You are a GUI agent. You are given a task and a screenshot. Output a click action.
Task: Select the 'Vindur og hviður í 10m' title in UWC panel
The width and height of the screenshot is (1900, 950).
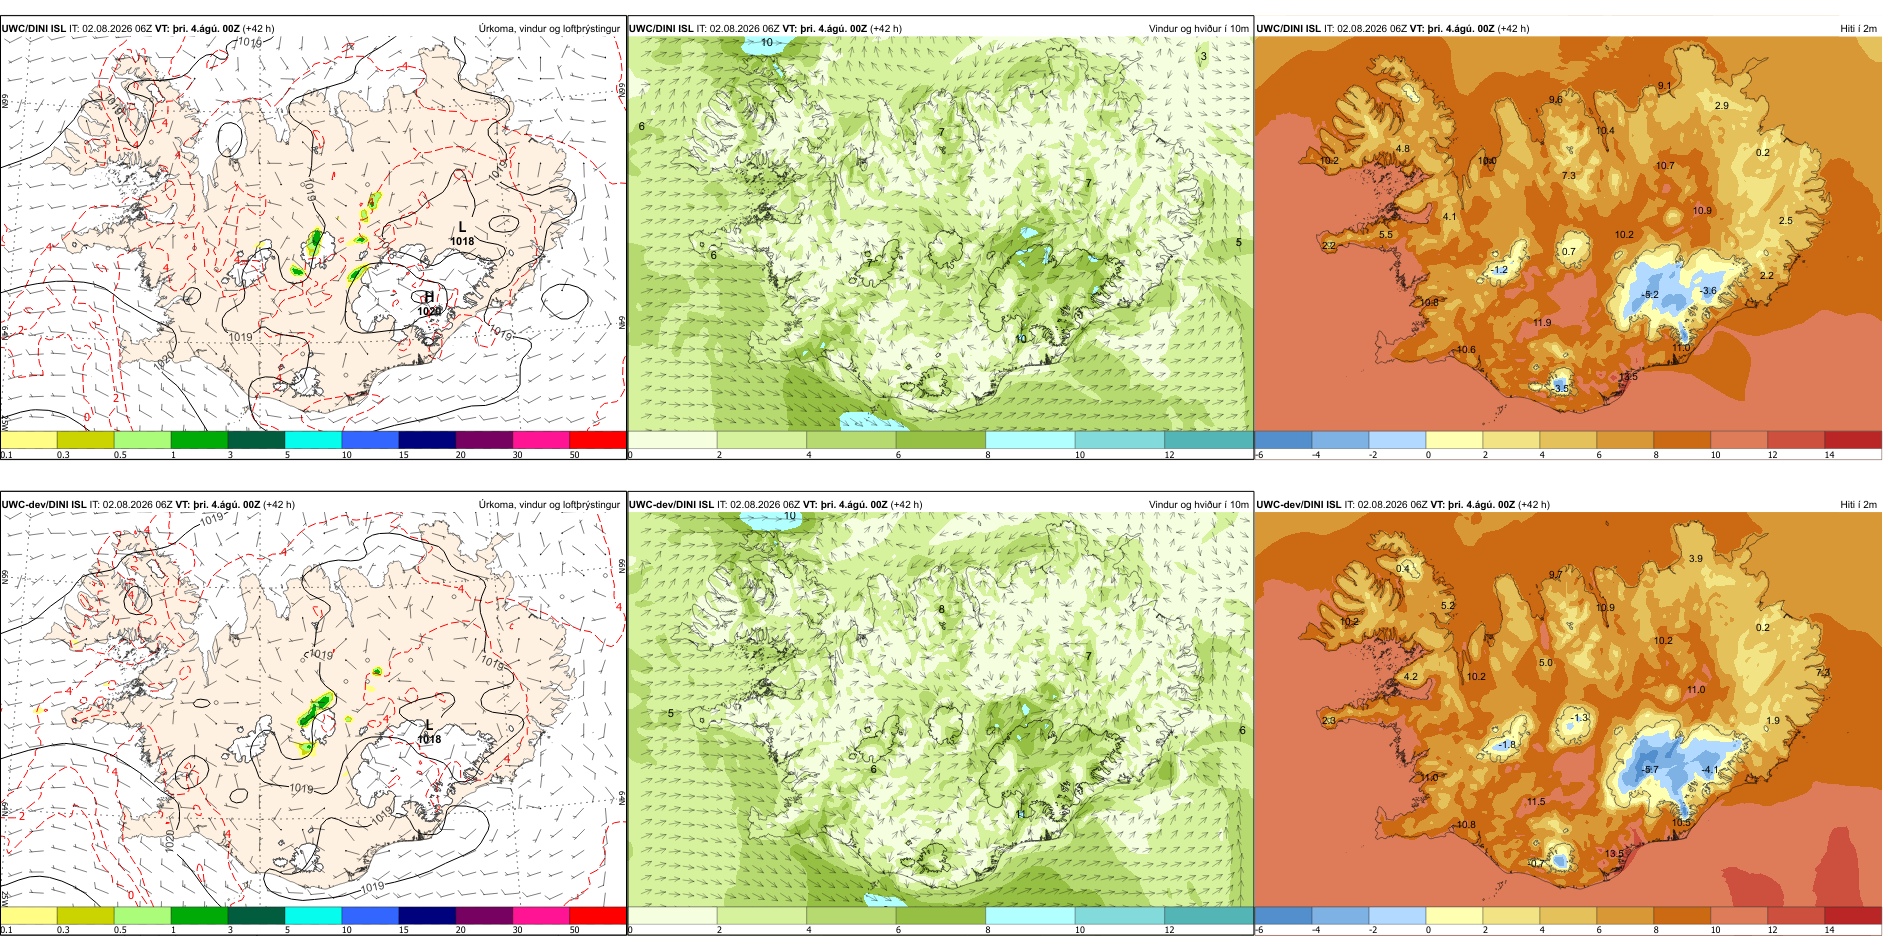pyautogui.click(x=1198, y=29)
